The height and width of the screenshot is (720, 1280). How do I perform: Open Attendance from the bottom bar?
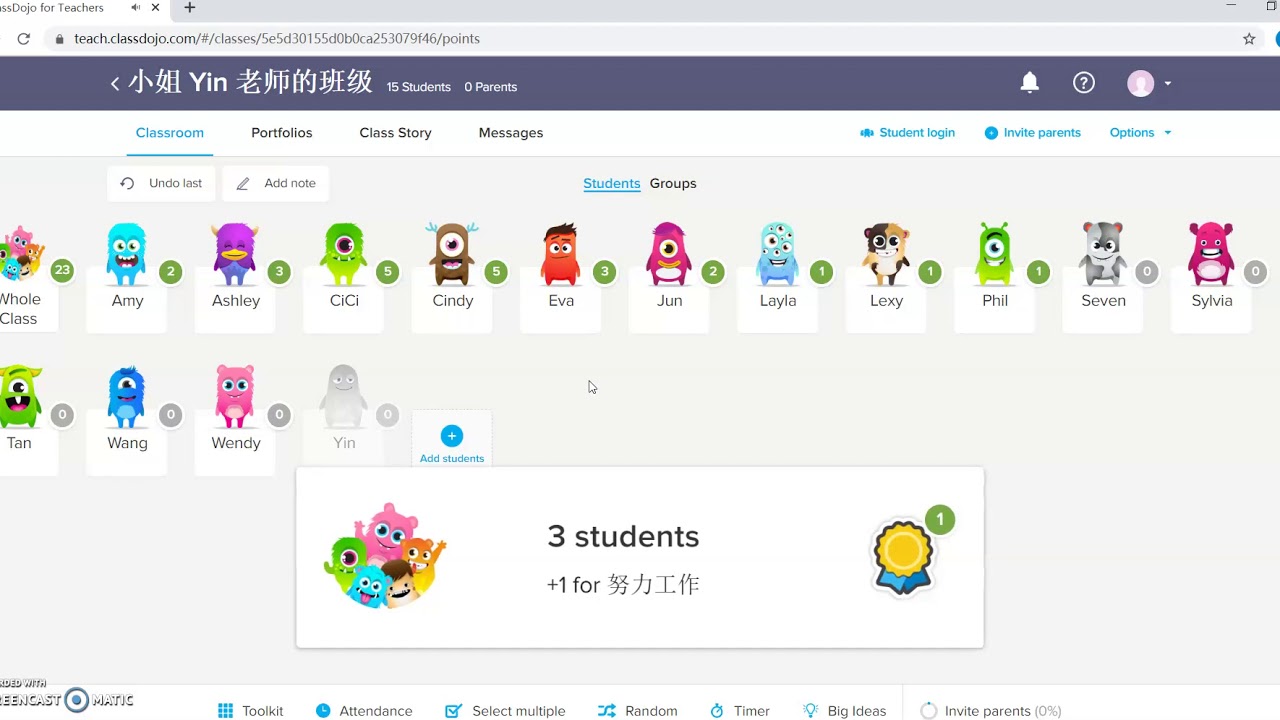[364, 711]
